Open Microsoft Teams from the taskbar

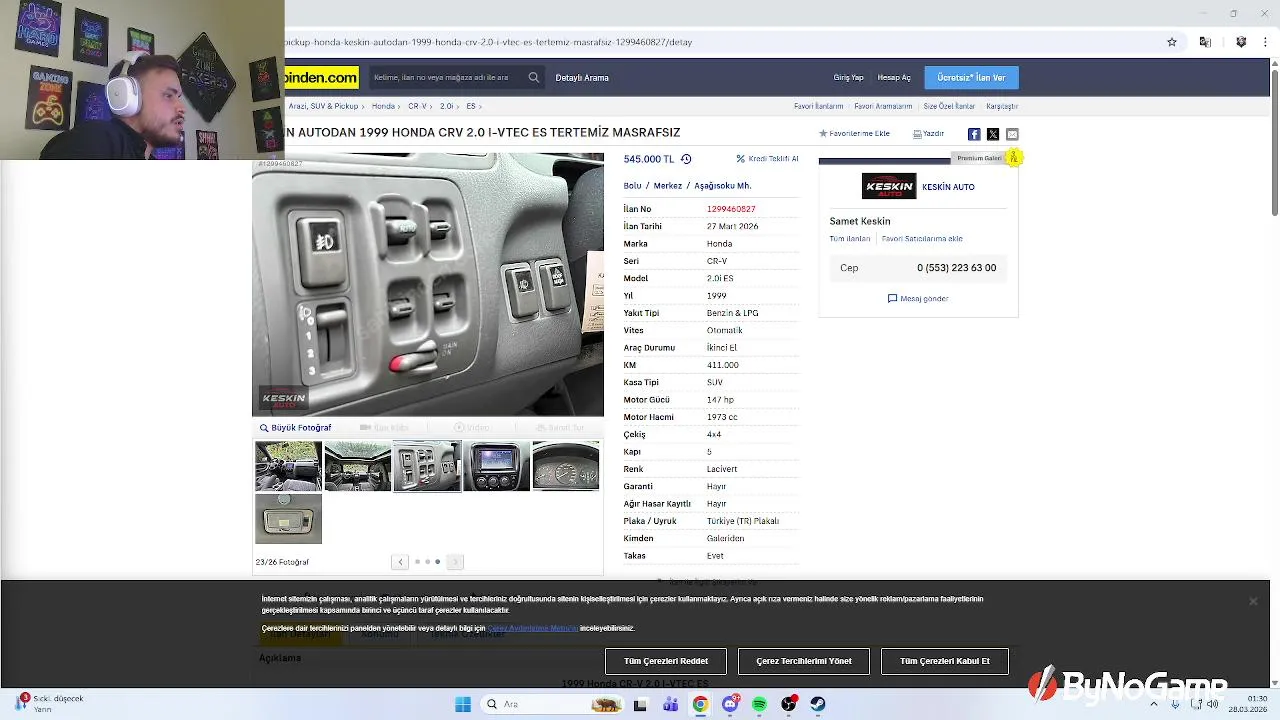[670, 704]
